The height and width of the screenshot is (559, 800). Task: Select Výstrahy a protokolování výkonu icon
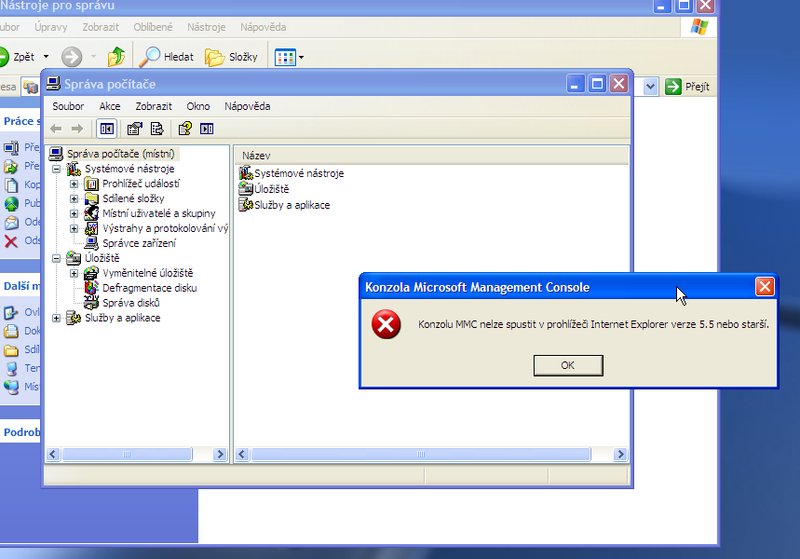point(91,228)
